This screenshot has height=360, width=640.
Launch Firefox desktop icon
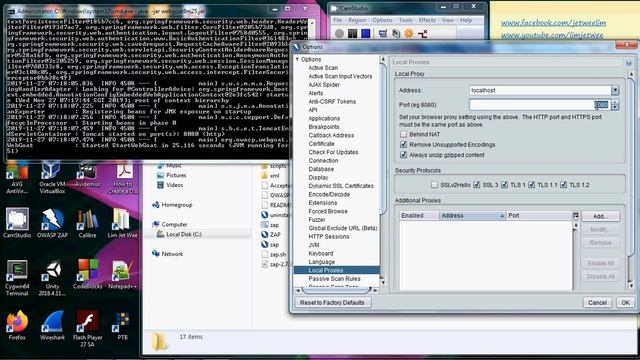tap(17, 325)
